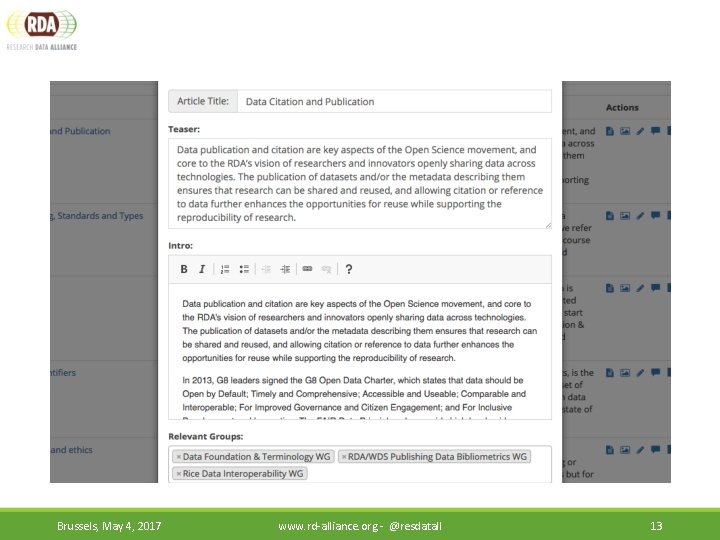The width and height of the screenshot is (720, 540).
Task: Click the image icon in 'tifiers' row
Action: [x=625, y=372]
